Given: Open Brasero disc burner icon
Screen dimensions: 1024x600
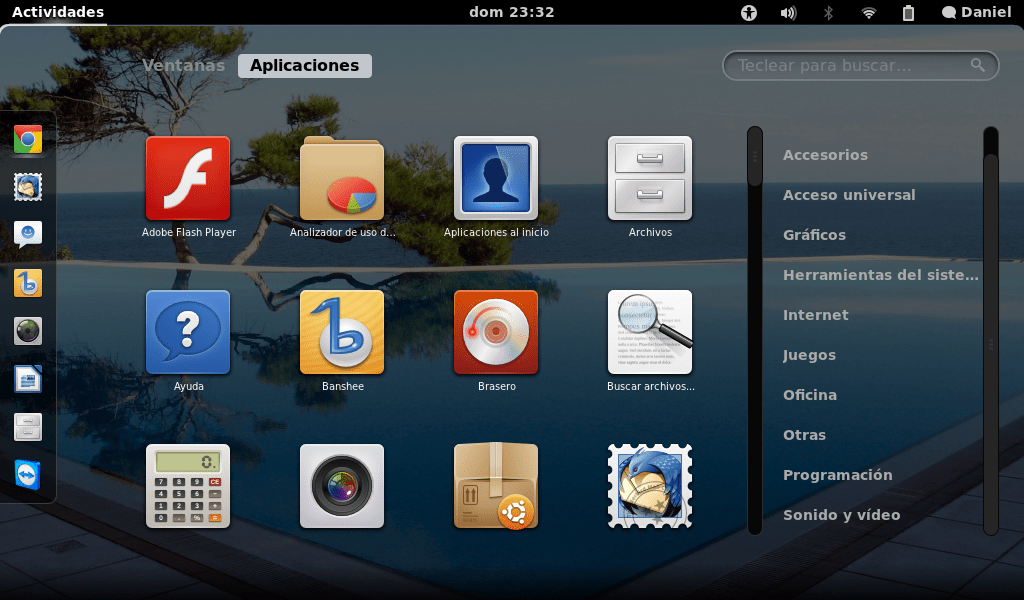Looking at the screenshot, I should tap(496, 332).
